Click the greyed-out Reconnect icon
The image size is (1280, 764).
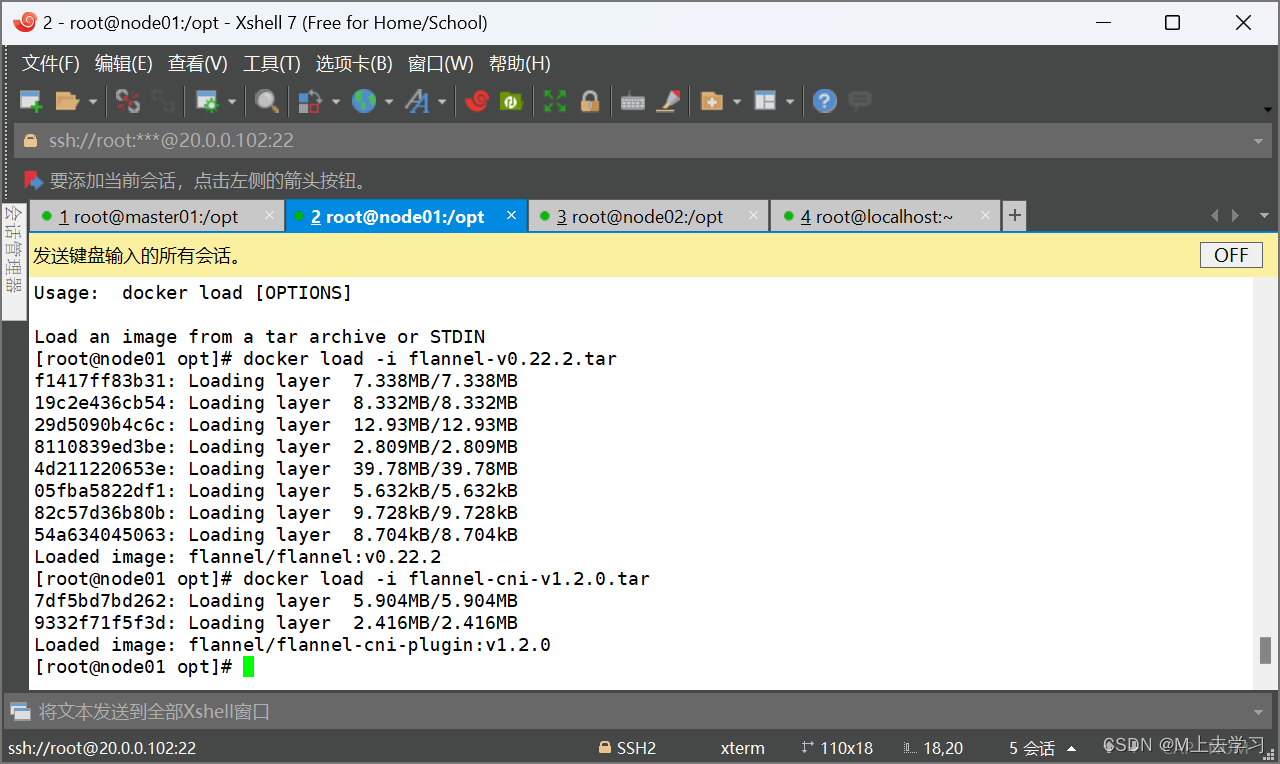click(x=162, y=101)
